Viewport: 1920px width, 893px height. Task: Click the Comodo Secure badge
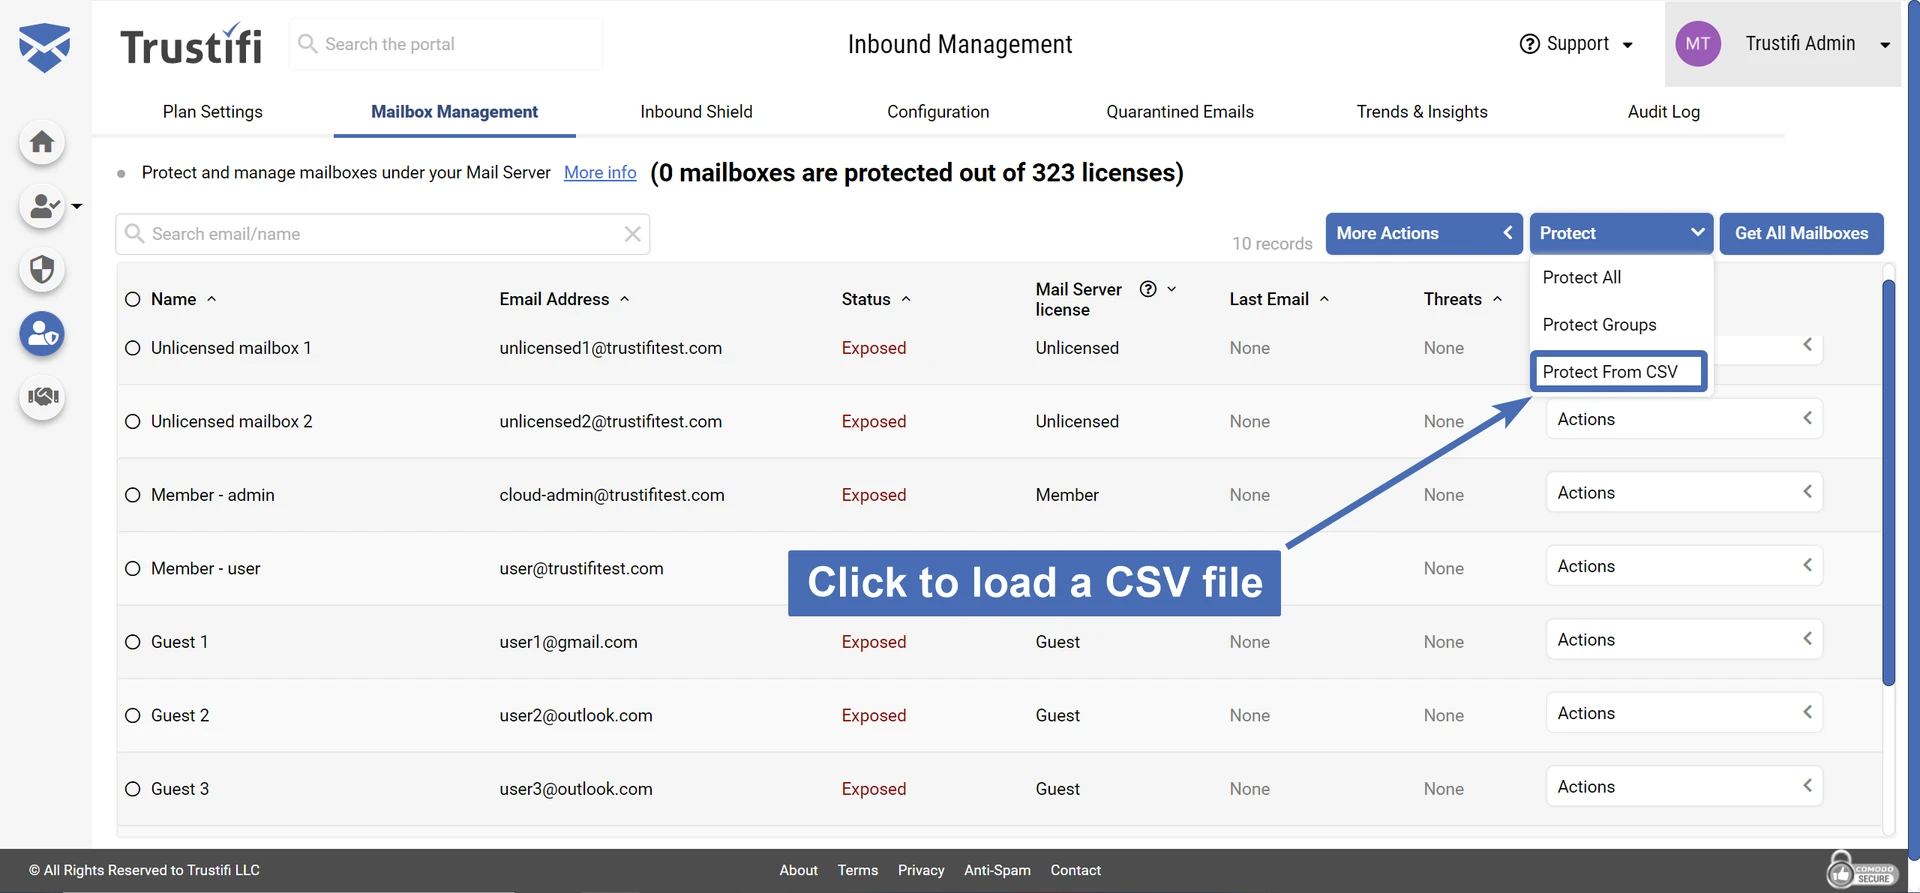(1861, 871)
